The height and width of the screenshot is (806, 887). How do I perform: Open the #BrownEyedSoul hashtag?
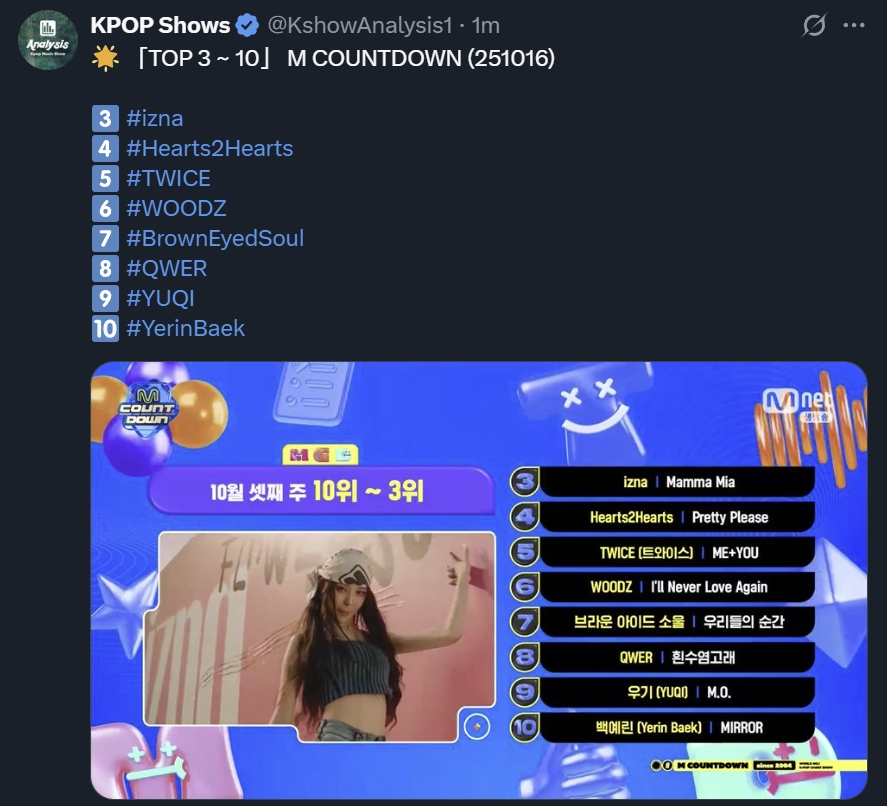coord(216,239)
